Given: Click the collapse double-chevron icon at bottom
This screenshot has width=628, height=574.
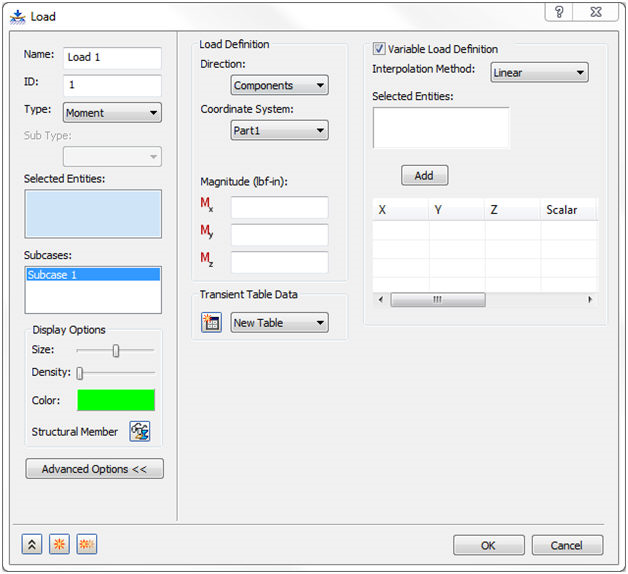Looking at the screenshot, I should click(x=32, y=544).
